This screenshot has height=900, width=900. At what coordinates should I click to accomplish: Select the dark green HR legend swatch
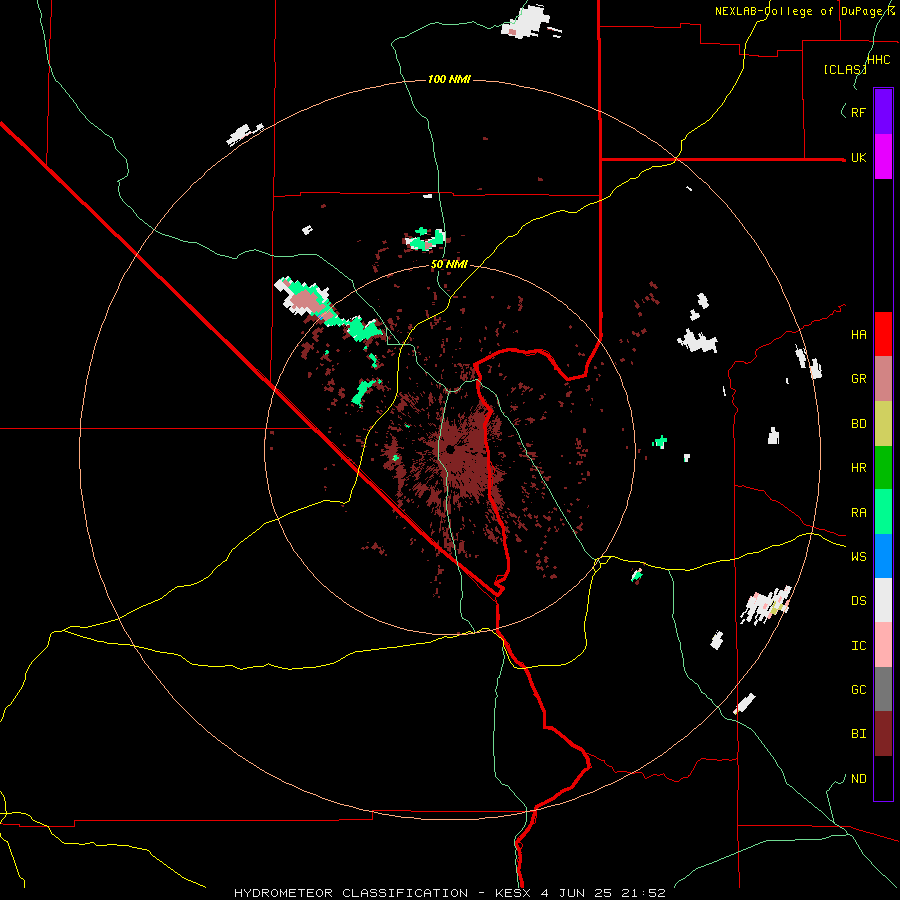point(883,468)
